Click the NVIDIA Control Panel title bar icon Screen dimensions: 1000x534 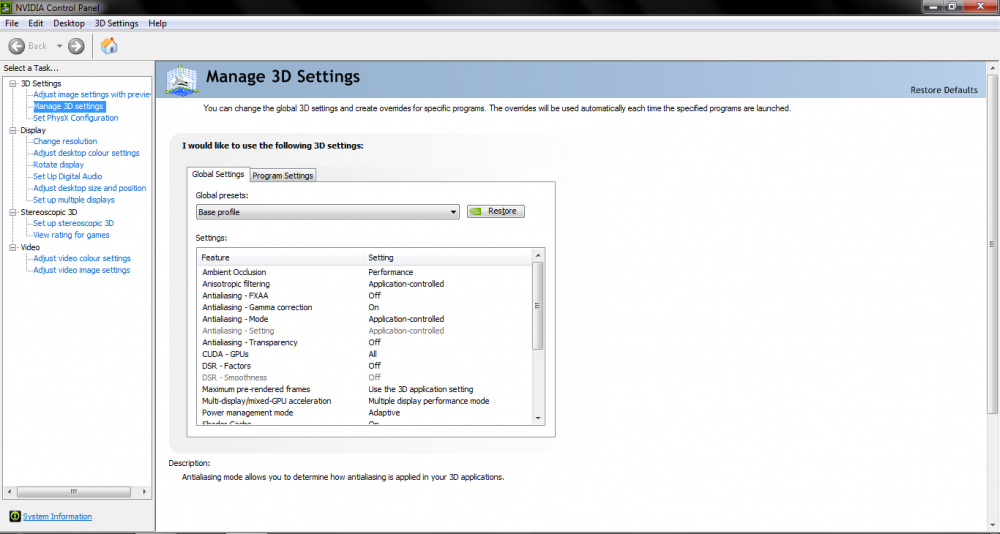click(x=6, y=8)
